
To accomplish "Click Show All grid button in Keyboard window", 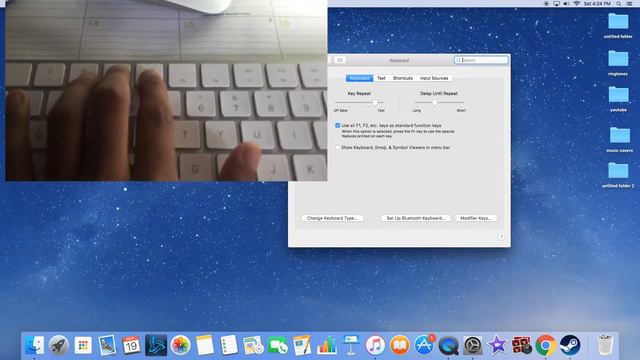I will (340, 60).
